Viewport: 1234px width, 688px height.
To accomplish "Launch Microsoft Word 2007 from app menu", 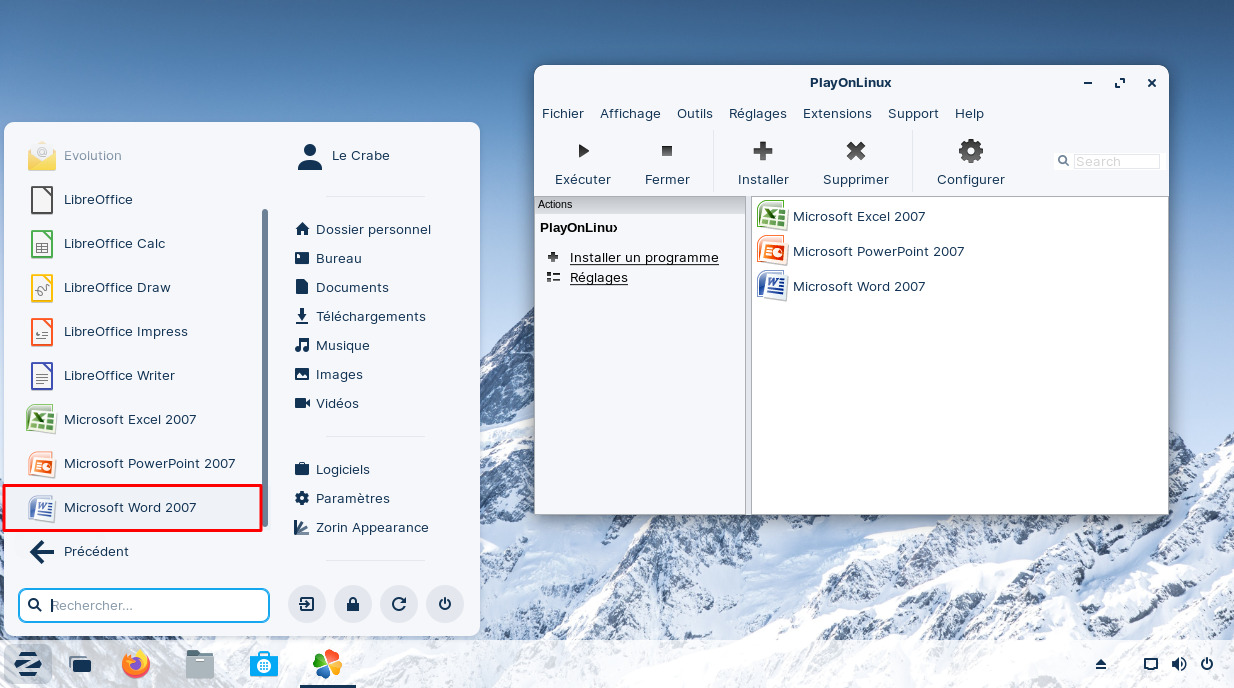I will click(133, 507).
